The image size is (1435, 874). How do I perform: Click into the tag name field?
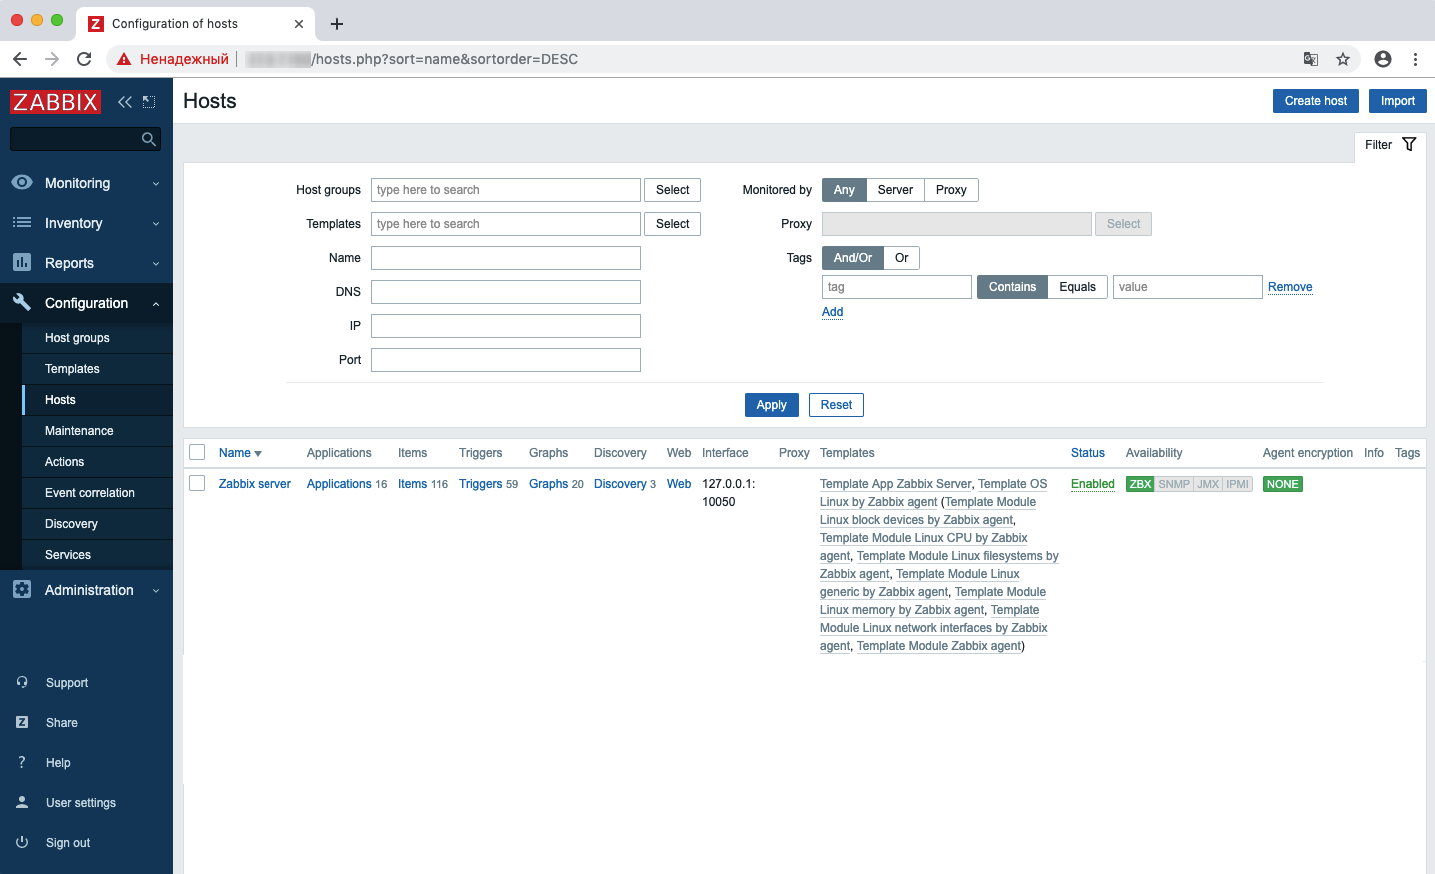click(x=897, y=287)
